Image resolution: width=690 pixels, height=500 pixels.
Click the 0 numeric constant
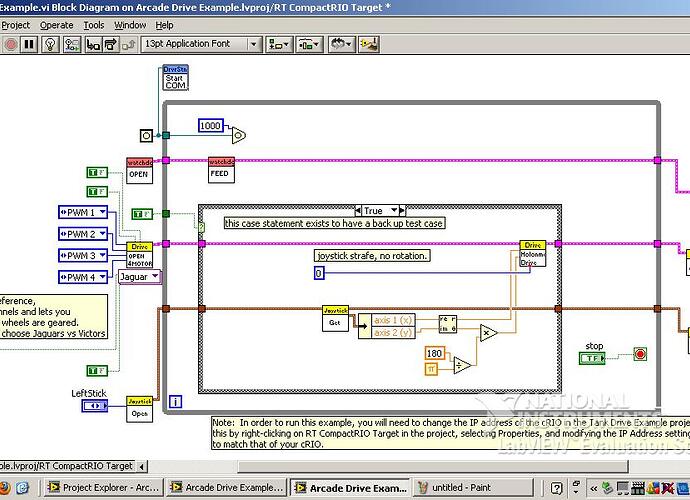click(x=319, y=273)
